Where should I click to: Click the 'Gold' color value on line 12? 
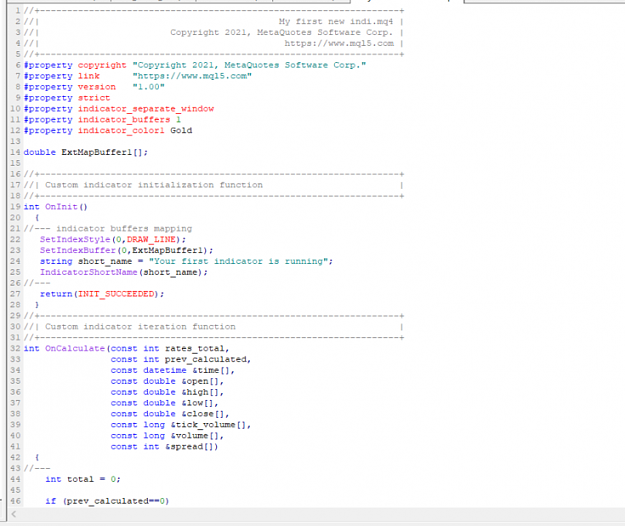[x=181, y=131]
